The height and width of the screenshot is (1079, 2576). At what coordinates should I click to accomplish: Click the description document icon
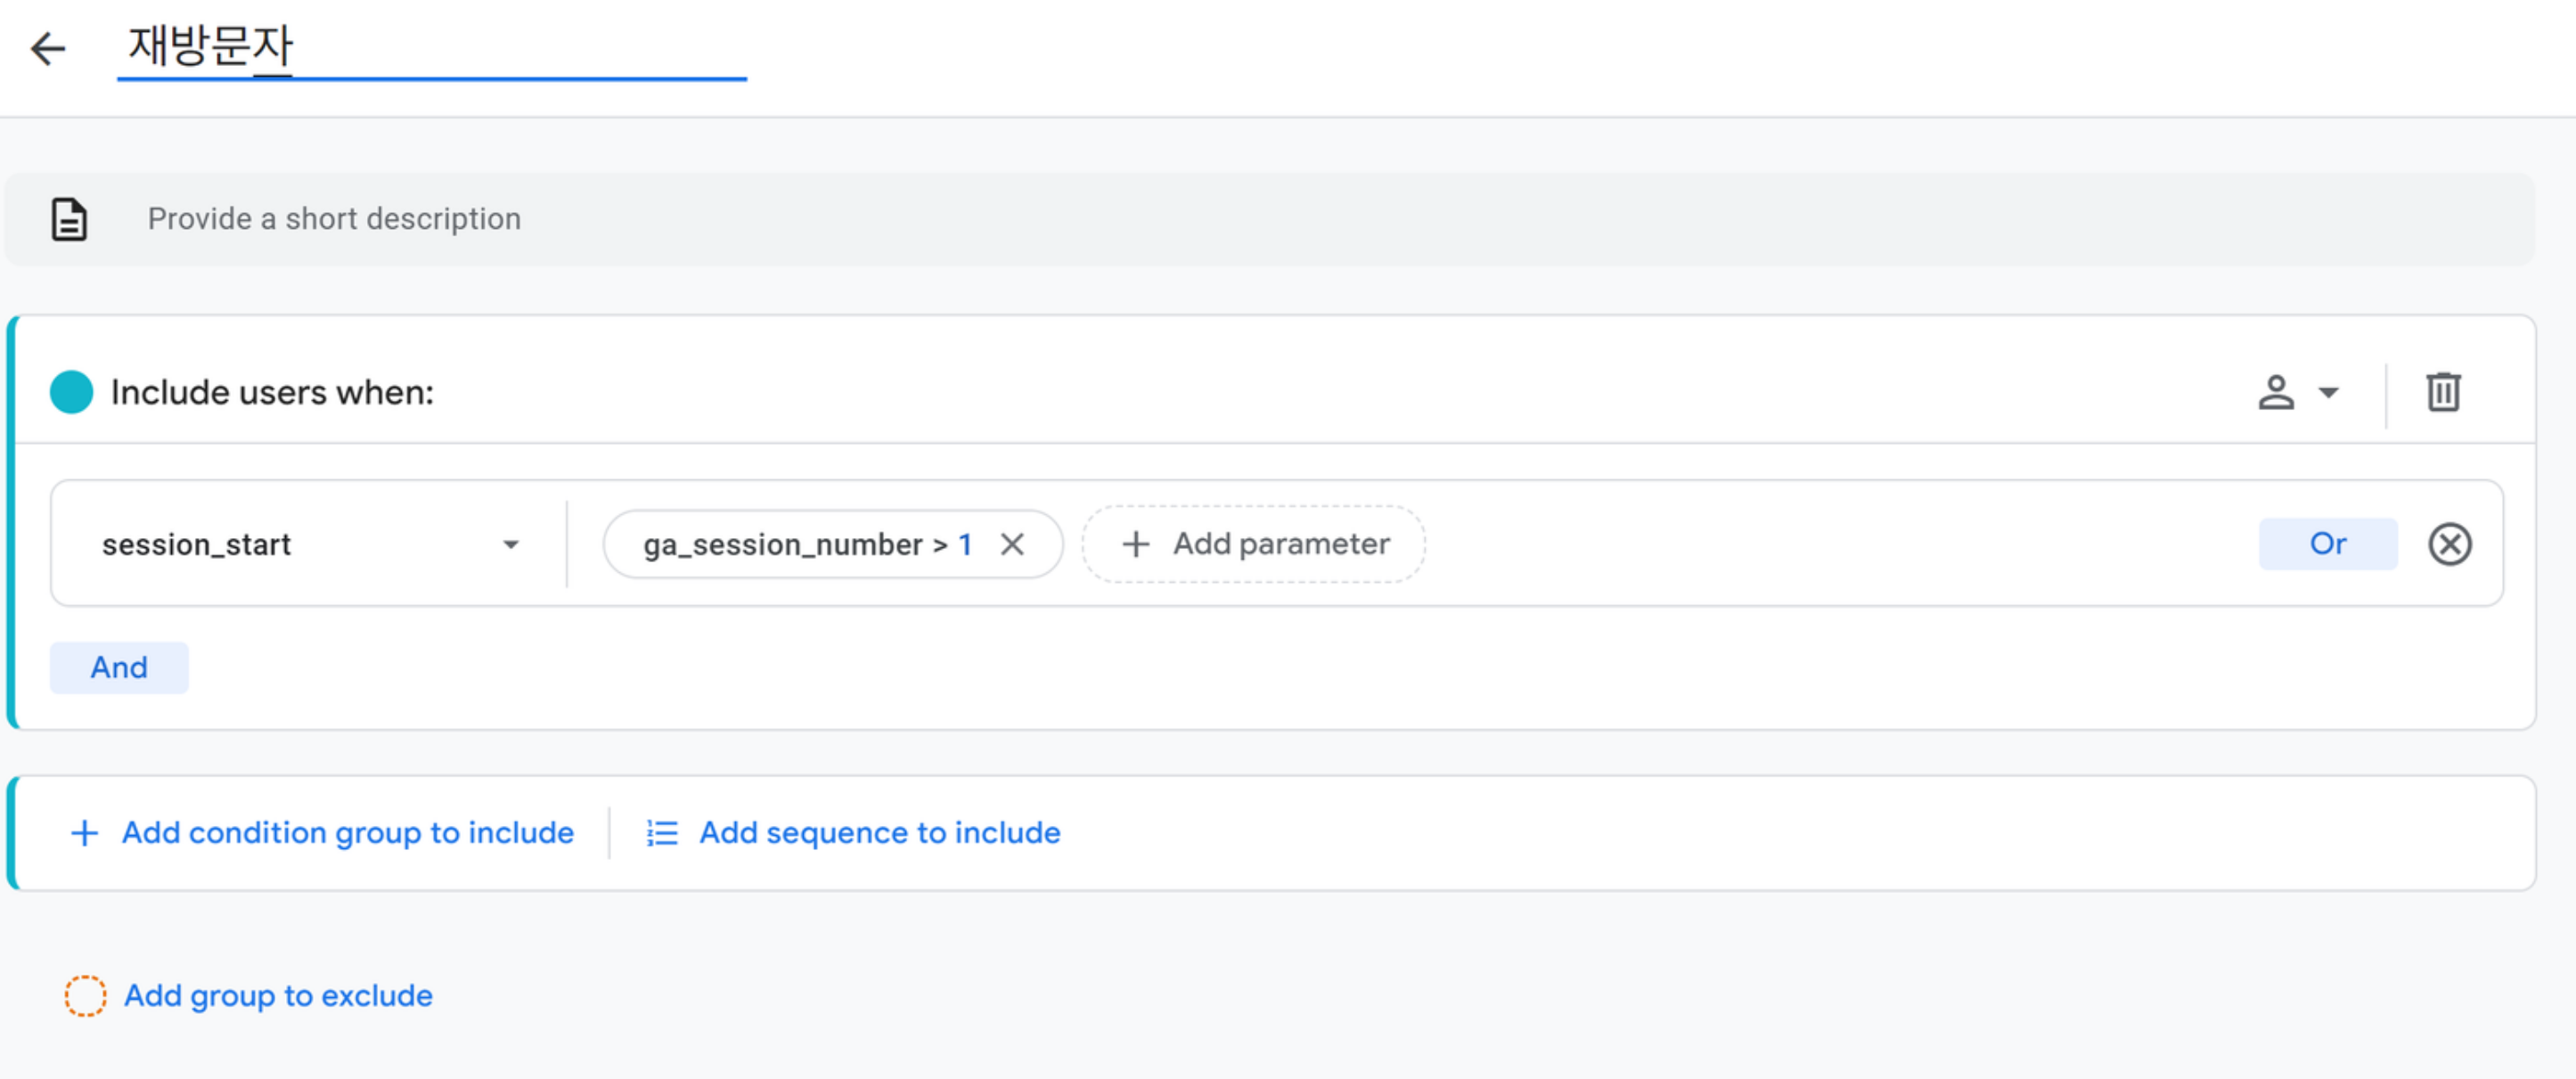(69, 219)
